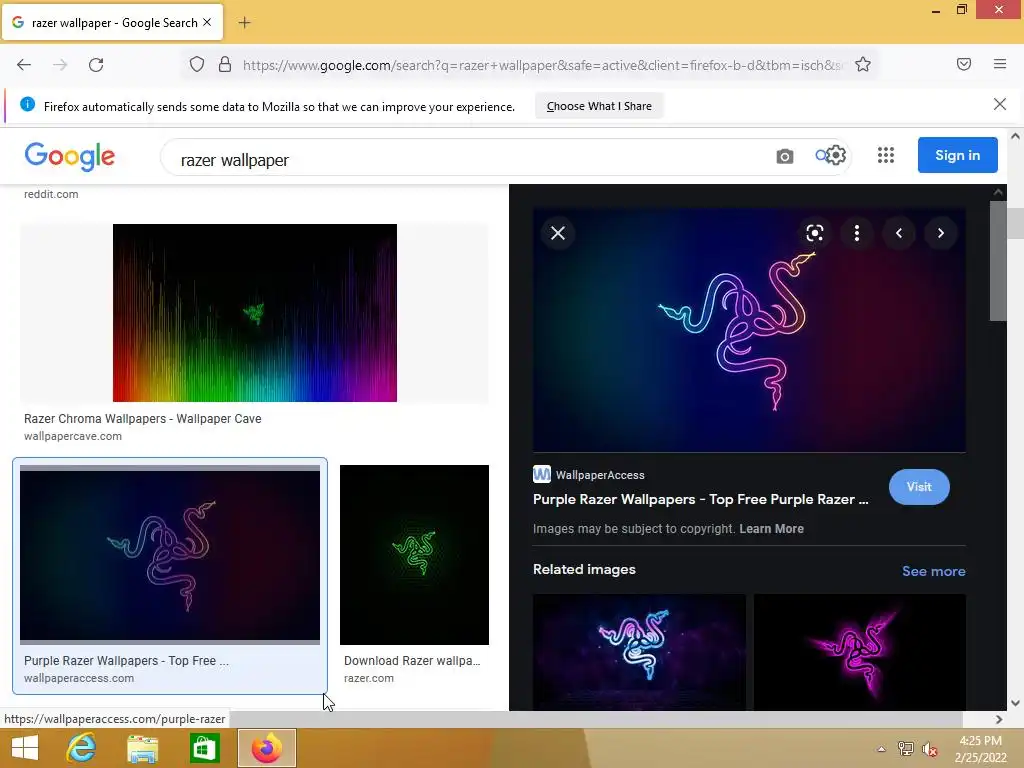
Task: Click Purple Razer Wallpapers - Top Free caption
Action: point(126,661)
